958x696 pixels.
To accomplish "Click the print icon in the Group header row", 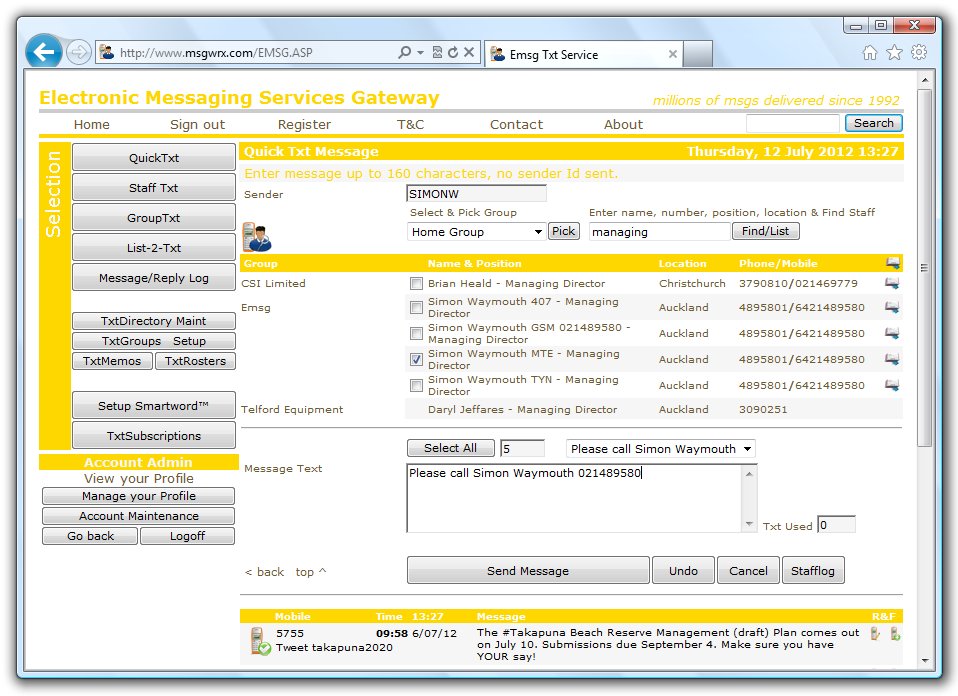I will [892, 263].
